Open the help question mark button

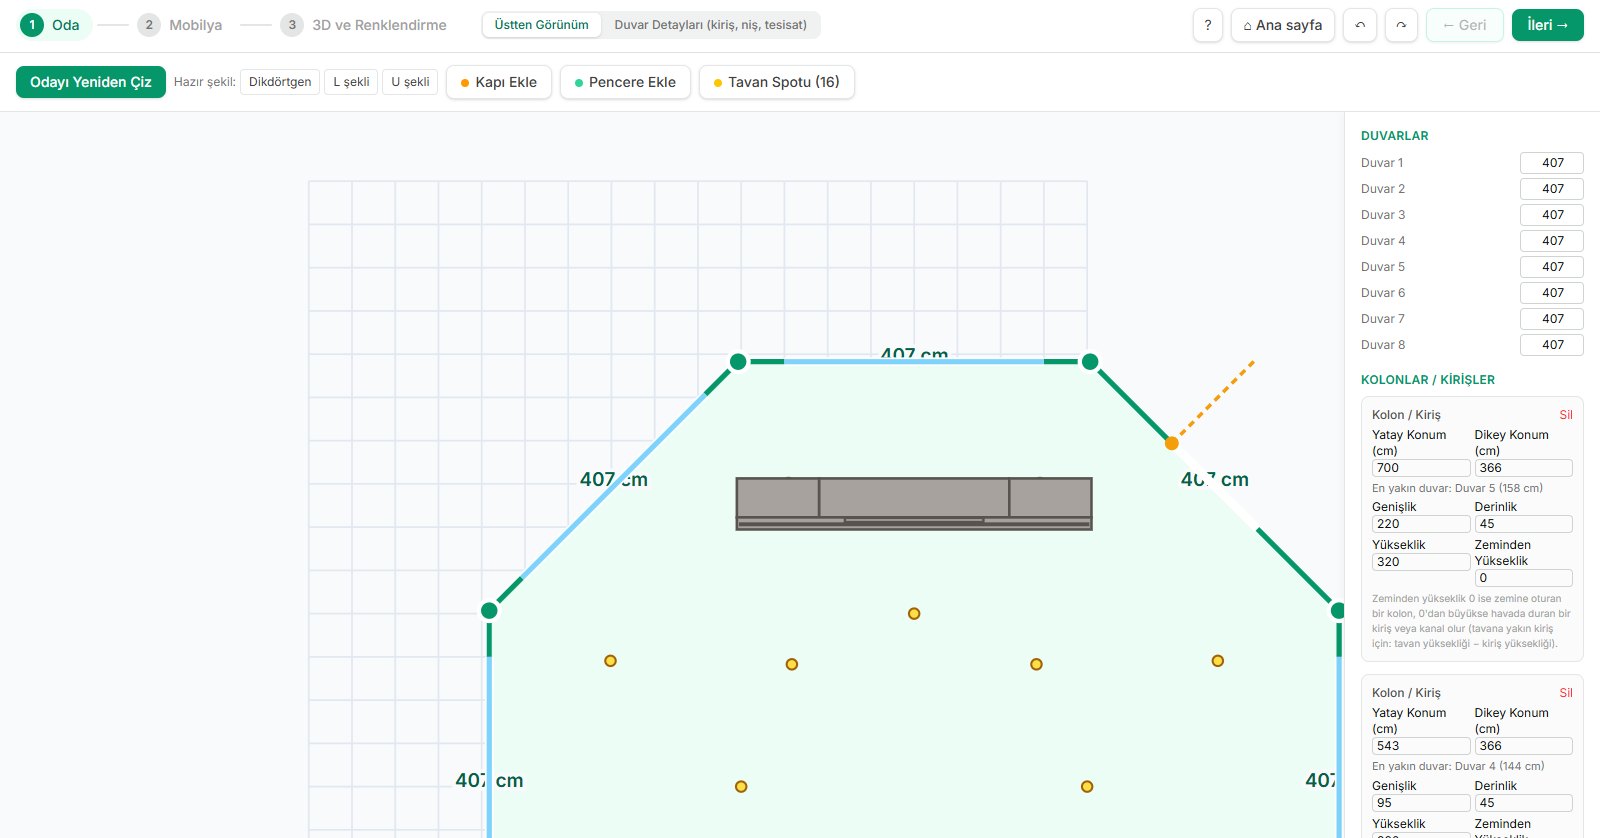1208,25
